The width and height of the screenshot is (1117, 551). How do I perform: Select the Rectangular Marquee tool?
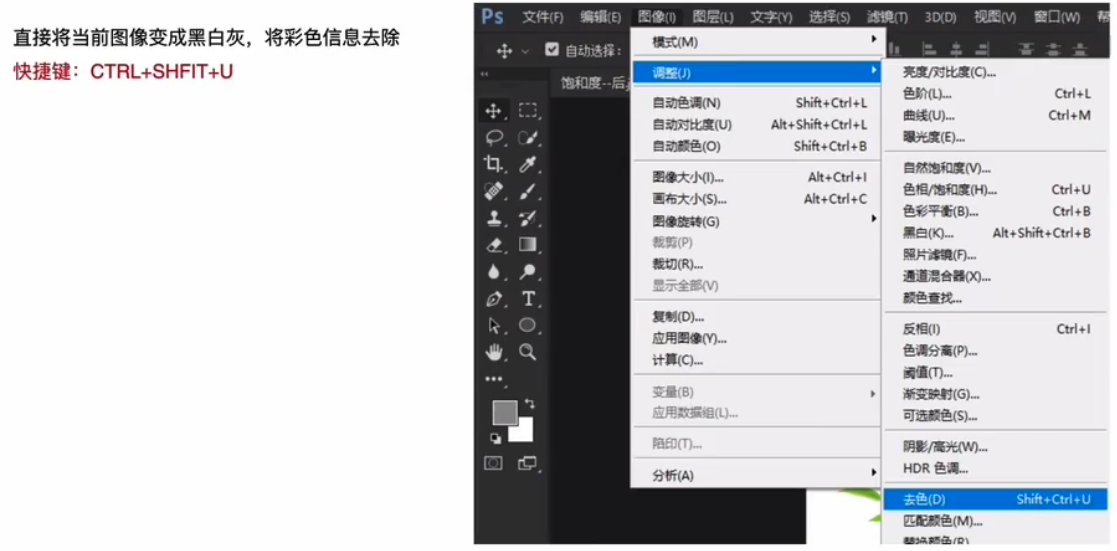528,111
